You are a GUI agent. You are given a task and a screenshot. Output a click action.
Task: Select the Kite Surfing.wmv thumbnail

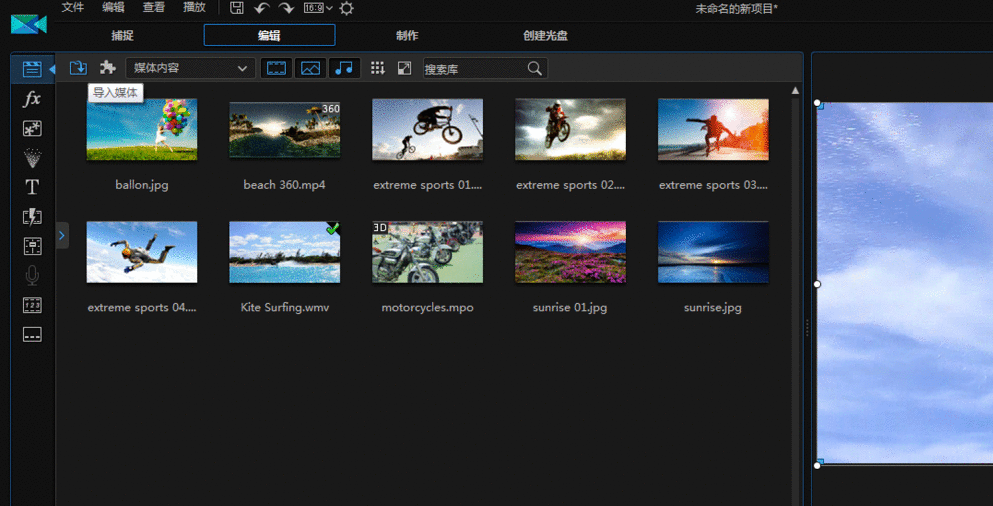point(284,252)
